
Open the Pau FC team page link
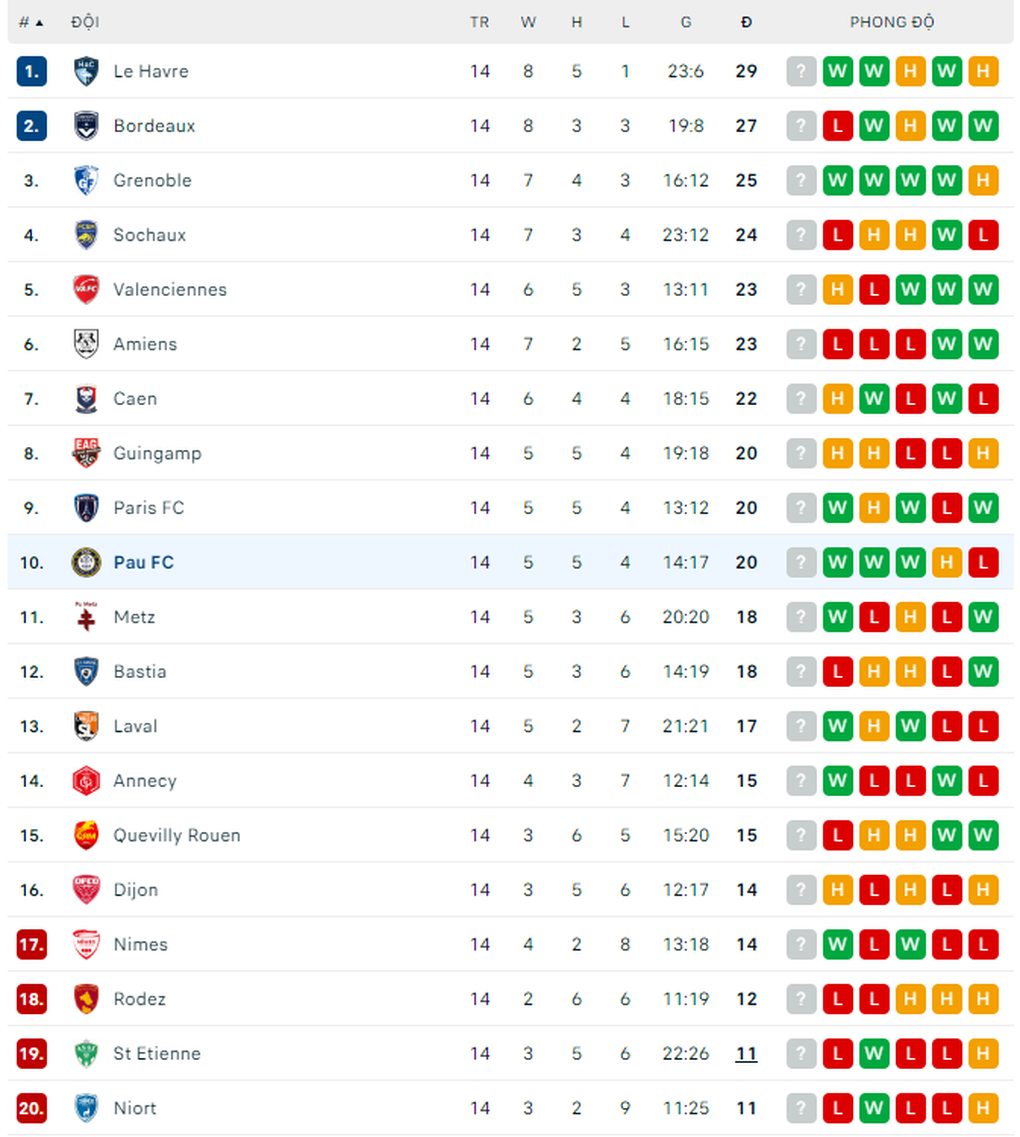pos(144,562)
